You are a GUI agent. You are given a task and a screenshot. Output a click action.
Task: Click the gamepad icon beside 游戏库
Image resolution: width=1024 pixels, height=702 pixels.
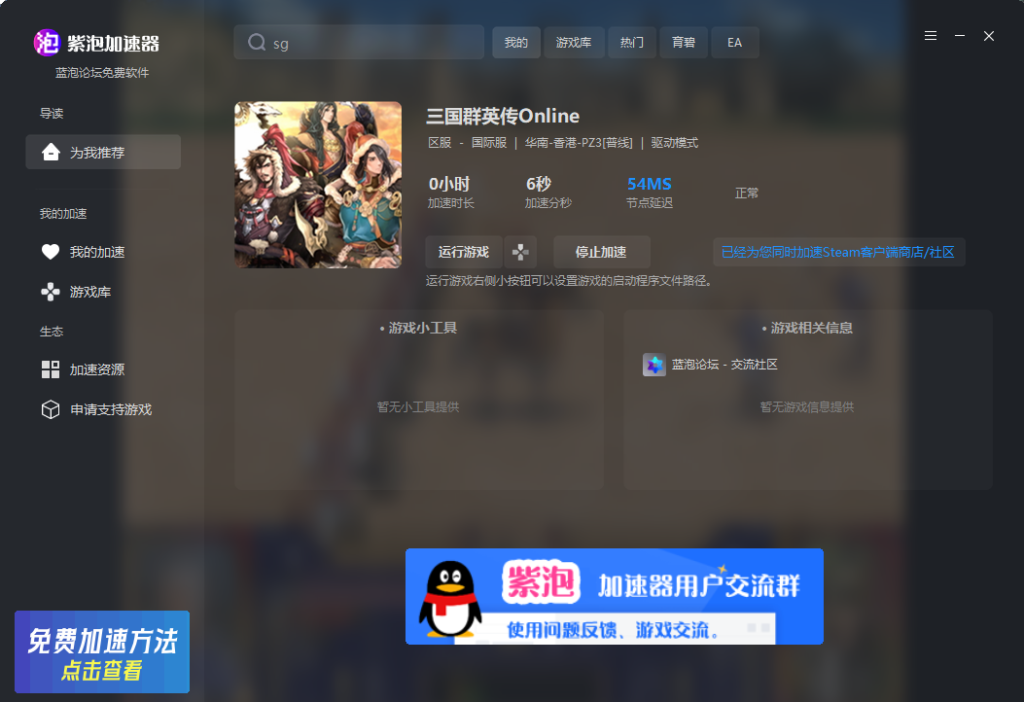point(50,291)
